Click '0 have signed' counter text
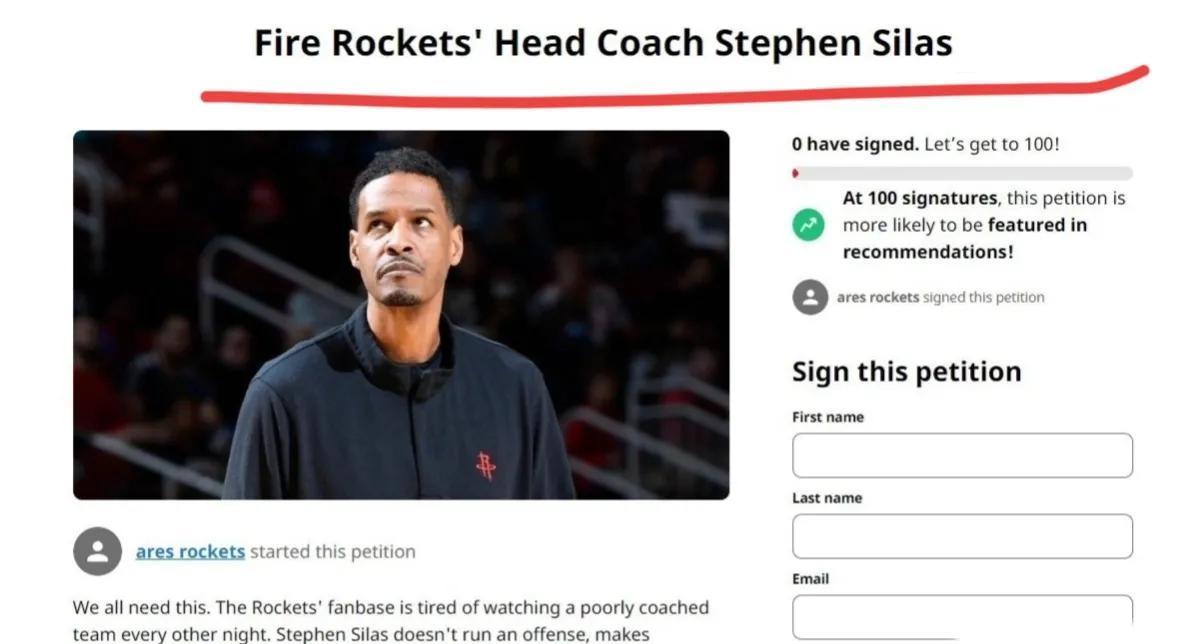Screen dimensions: 1180x644 (x=855, y=144)
